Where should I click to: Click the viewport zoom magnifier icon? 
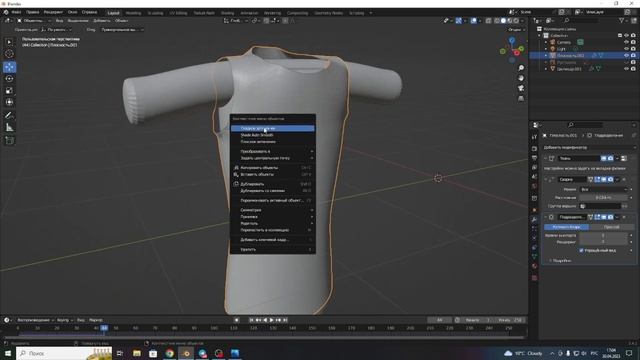[x=521, y=68]
